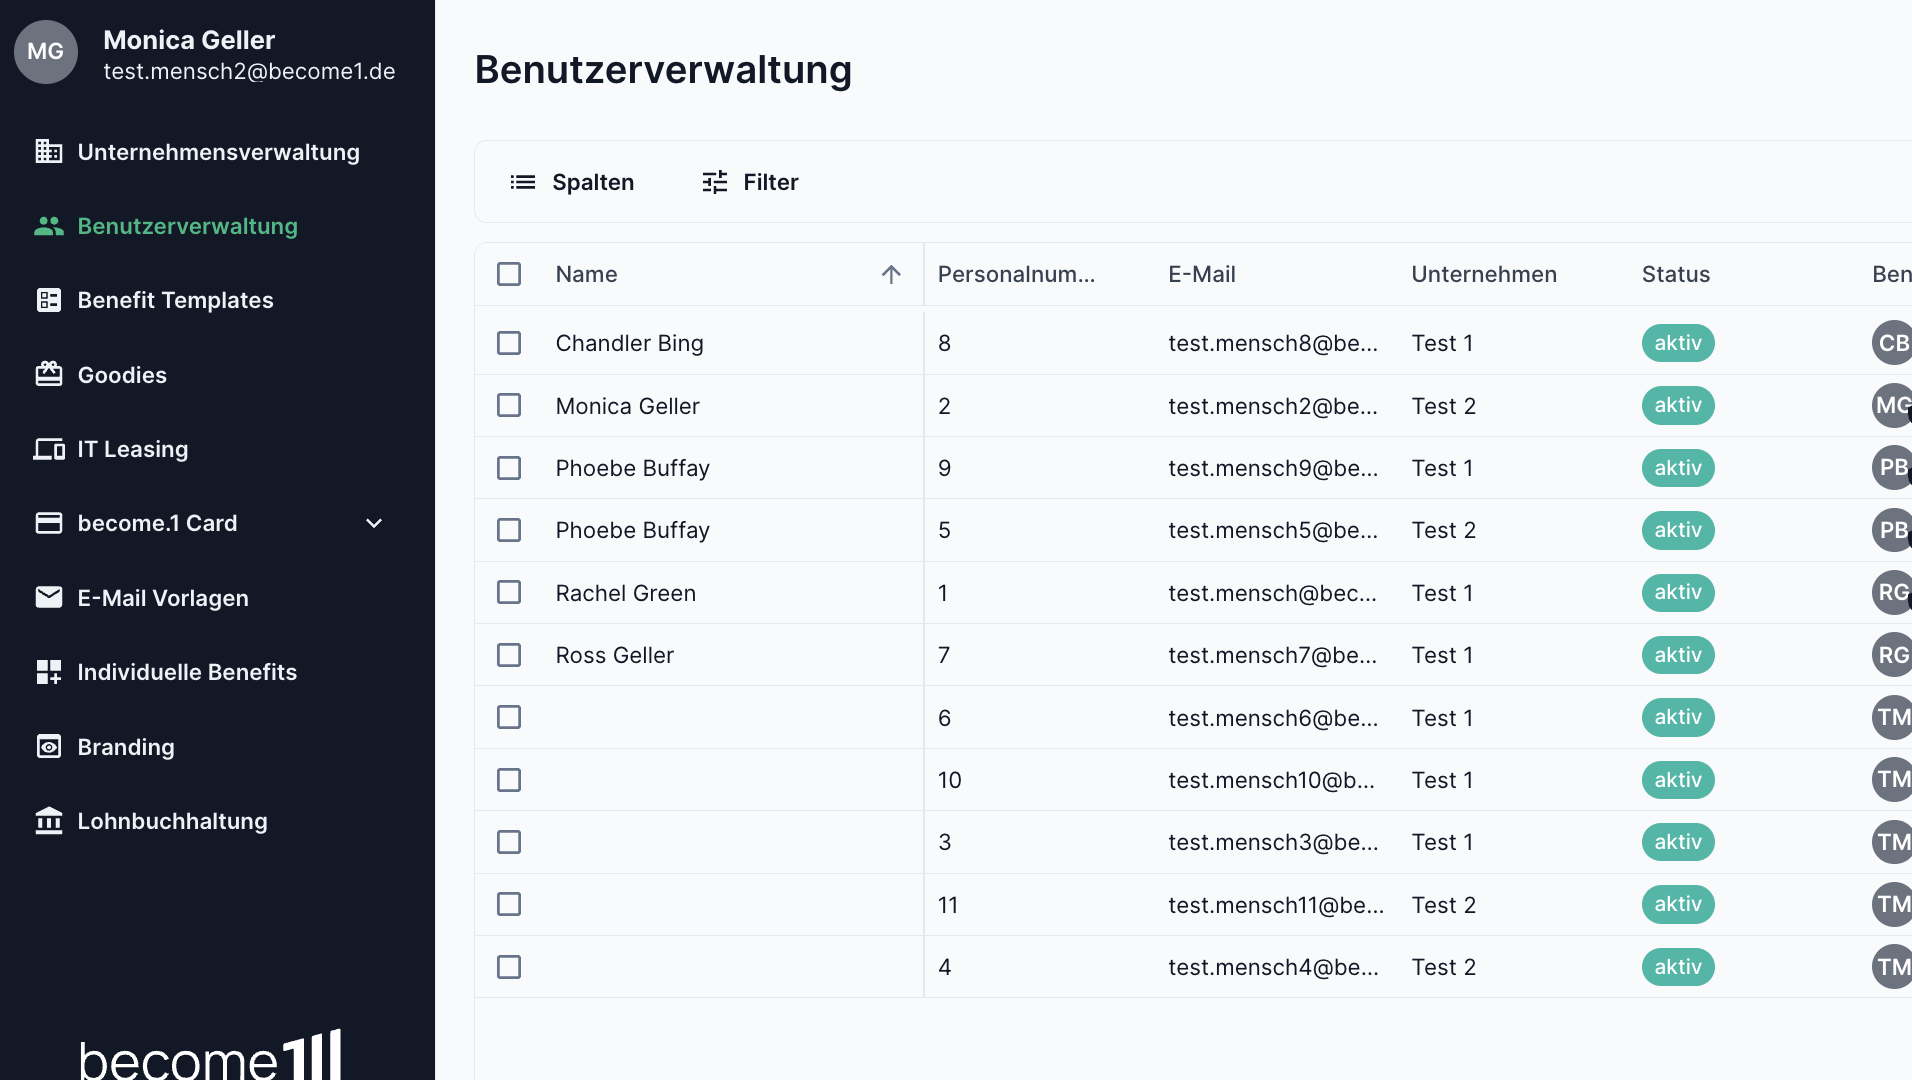Viewport: 1912px width, 1080px height.
Task: Select the Ross Geller row checkbox
Action: pyautogui.click(x=509, y=655)
